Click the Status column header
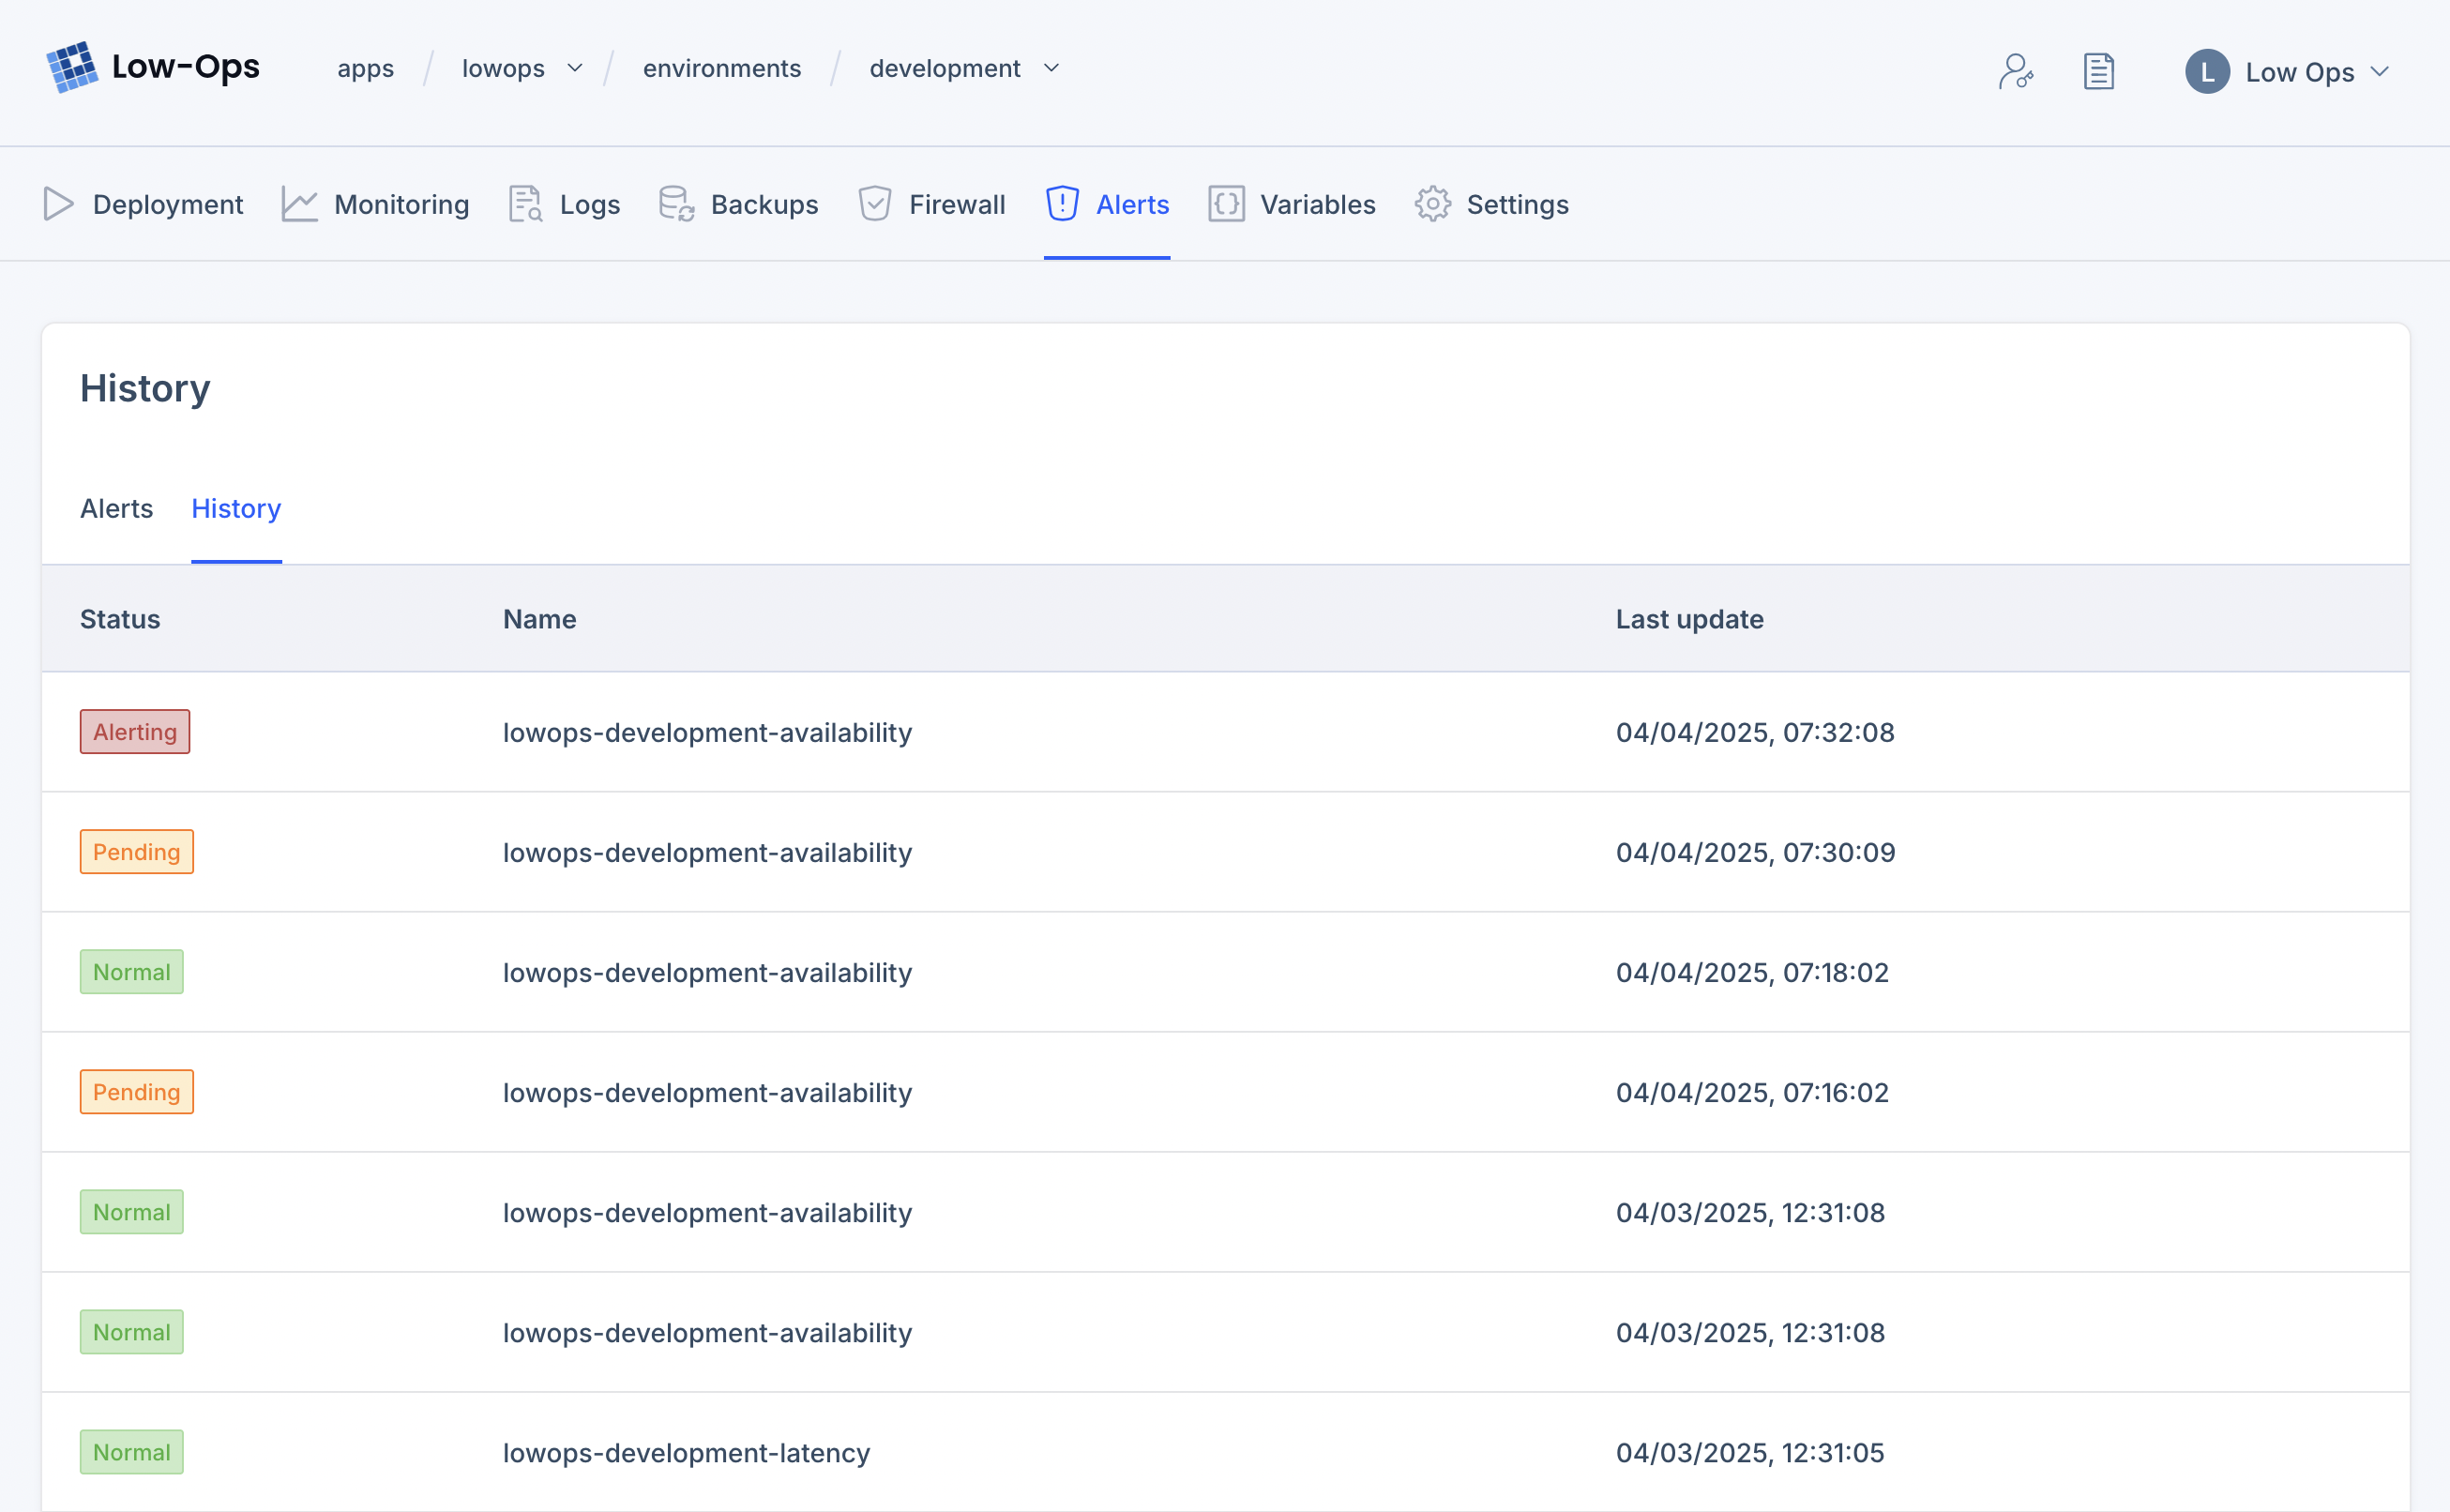The width and height of the screenshot is (2450, 1512). 120,619
